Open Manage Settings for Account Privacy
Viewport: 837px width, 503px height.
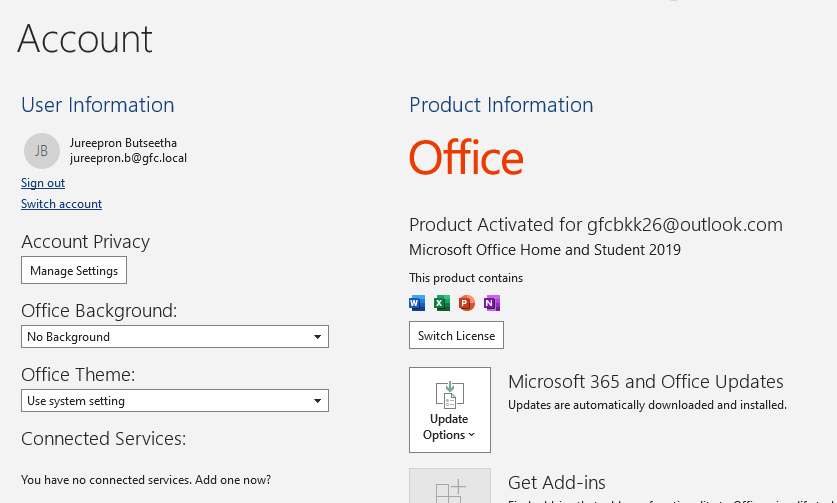click(74, 271)
